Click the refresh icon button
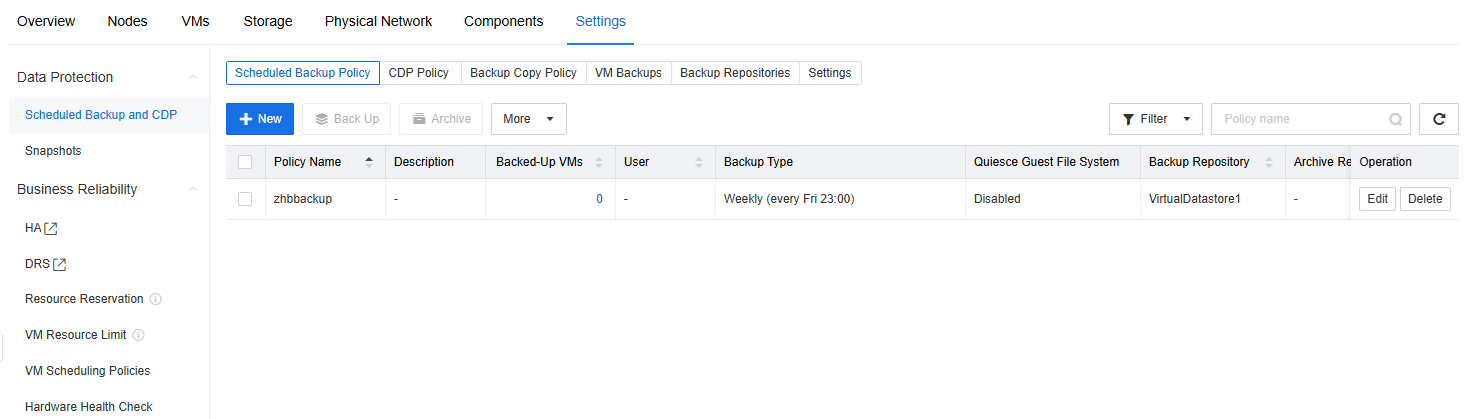 [1439, 119]
